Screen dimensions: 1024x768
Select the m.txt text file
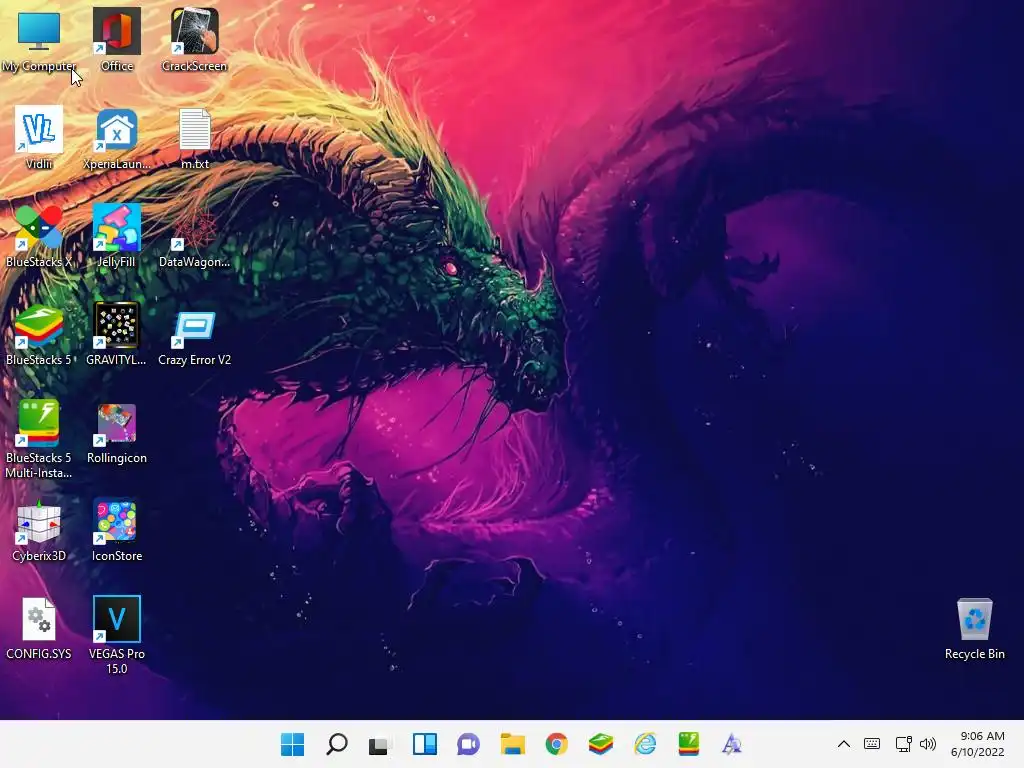coord(195,138)
